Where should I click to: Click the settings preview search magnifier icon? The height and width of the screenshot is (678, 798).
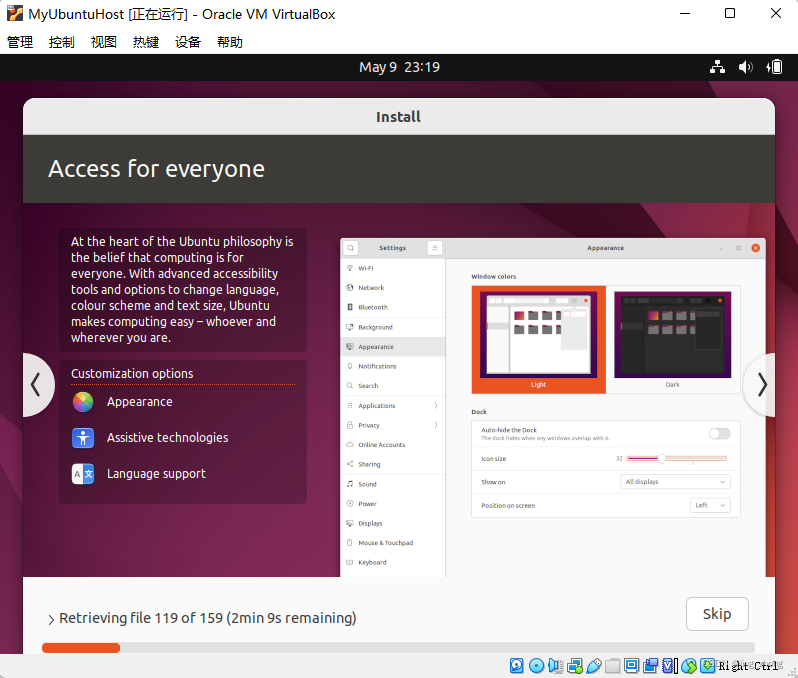click(351, 248)
